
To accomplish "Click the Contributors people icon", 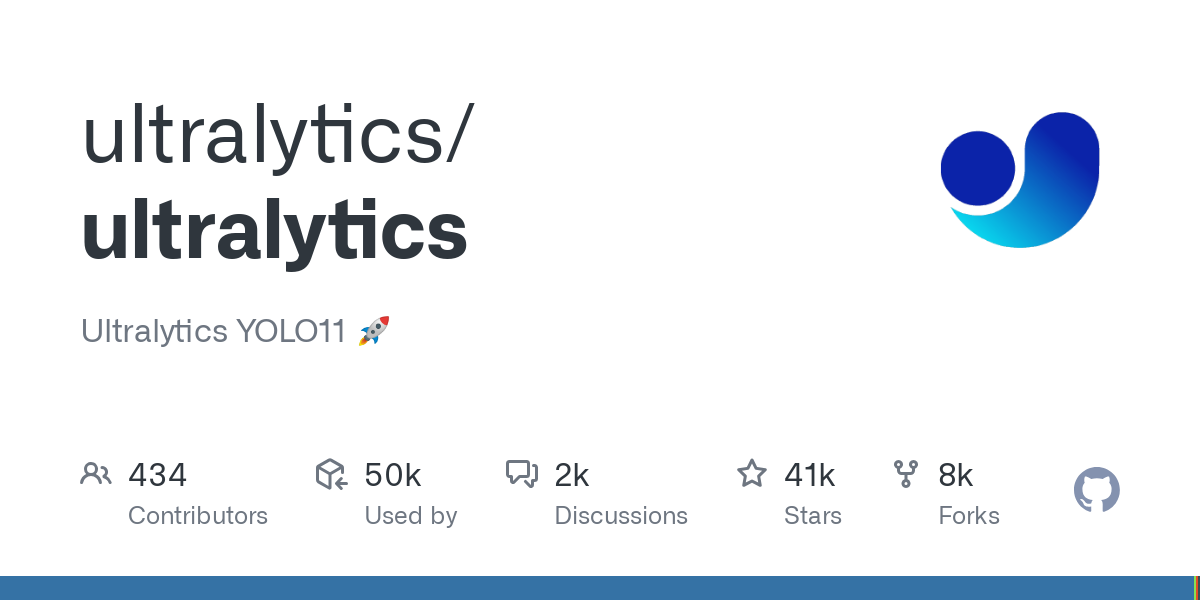I will point(96,474).
